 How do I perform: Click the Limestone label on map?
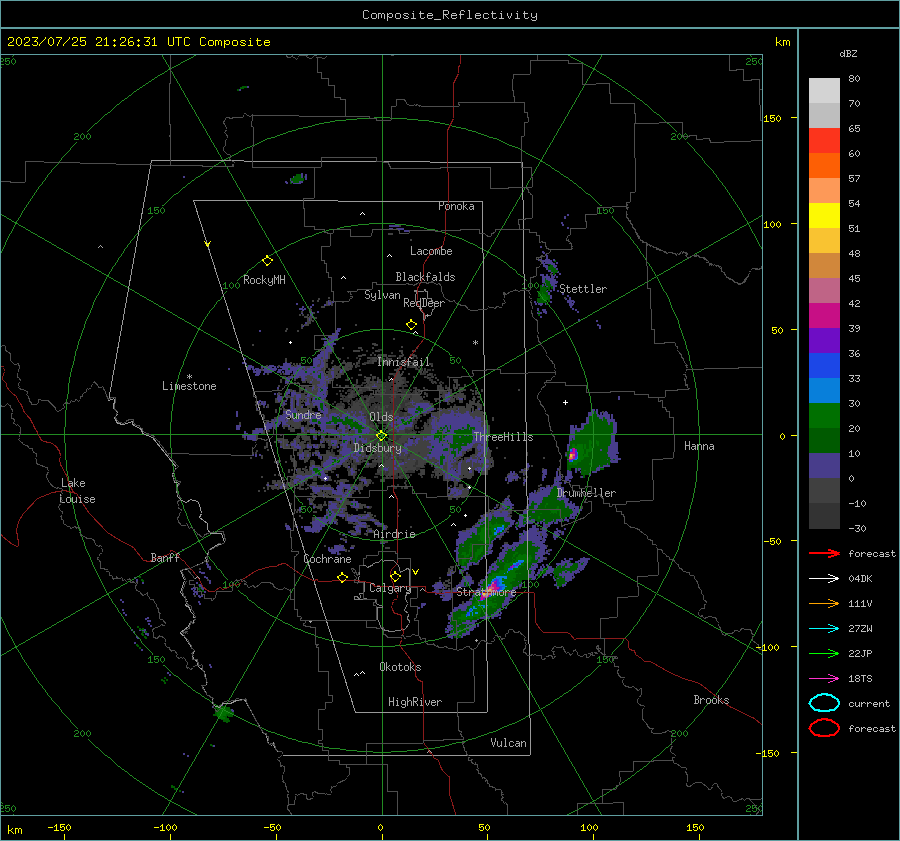click(x=189, y=386)
